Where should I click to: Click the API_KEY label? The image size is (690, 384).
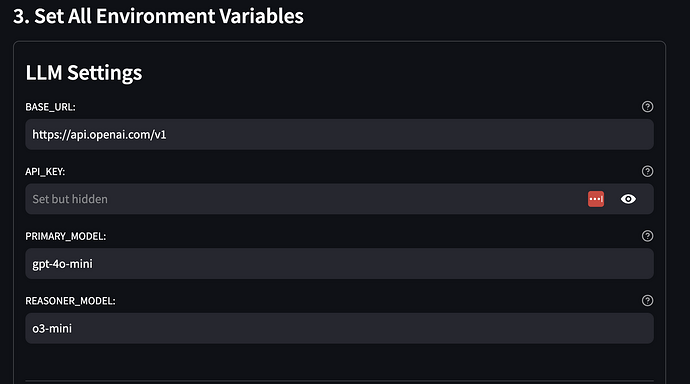pyautogui.click(x=45, y=172)
